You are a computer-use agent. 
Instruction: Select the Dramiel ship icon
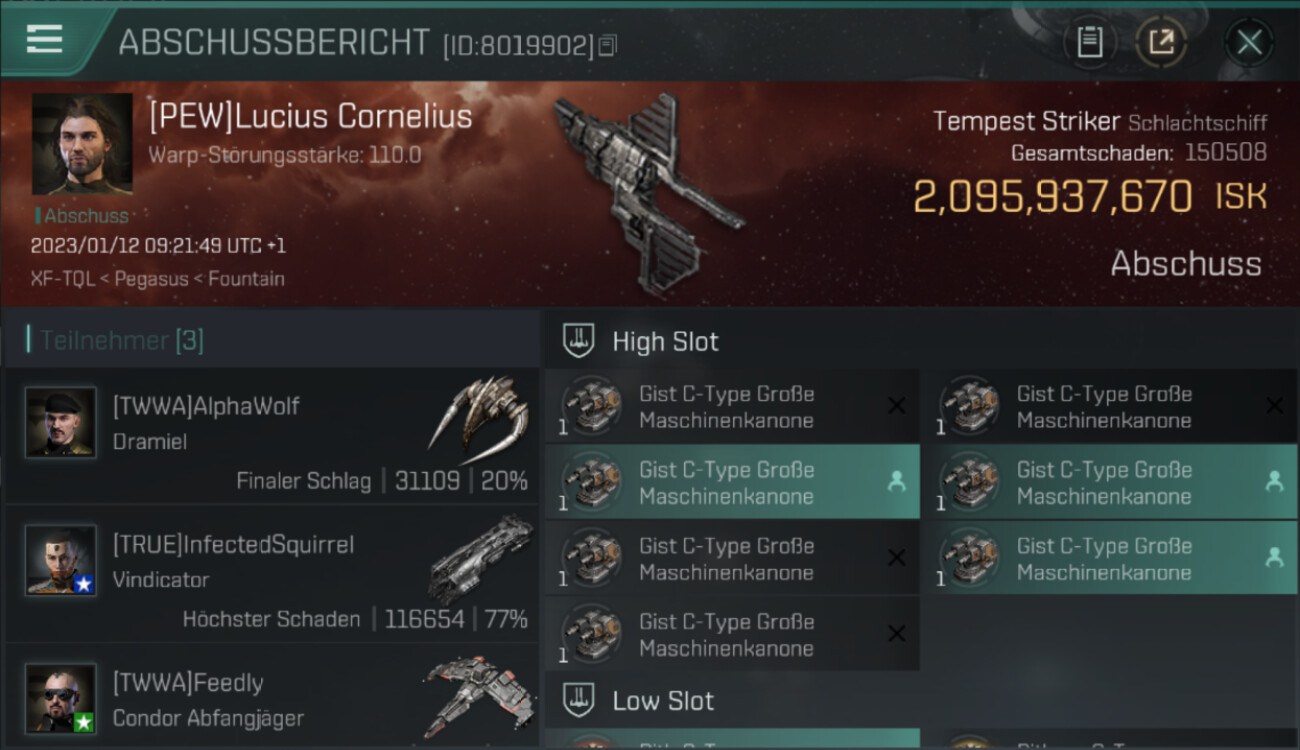point(478,413)
